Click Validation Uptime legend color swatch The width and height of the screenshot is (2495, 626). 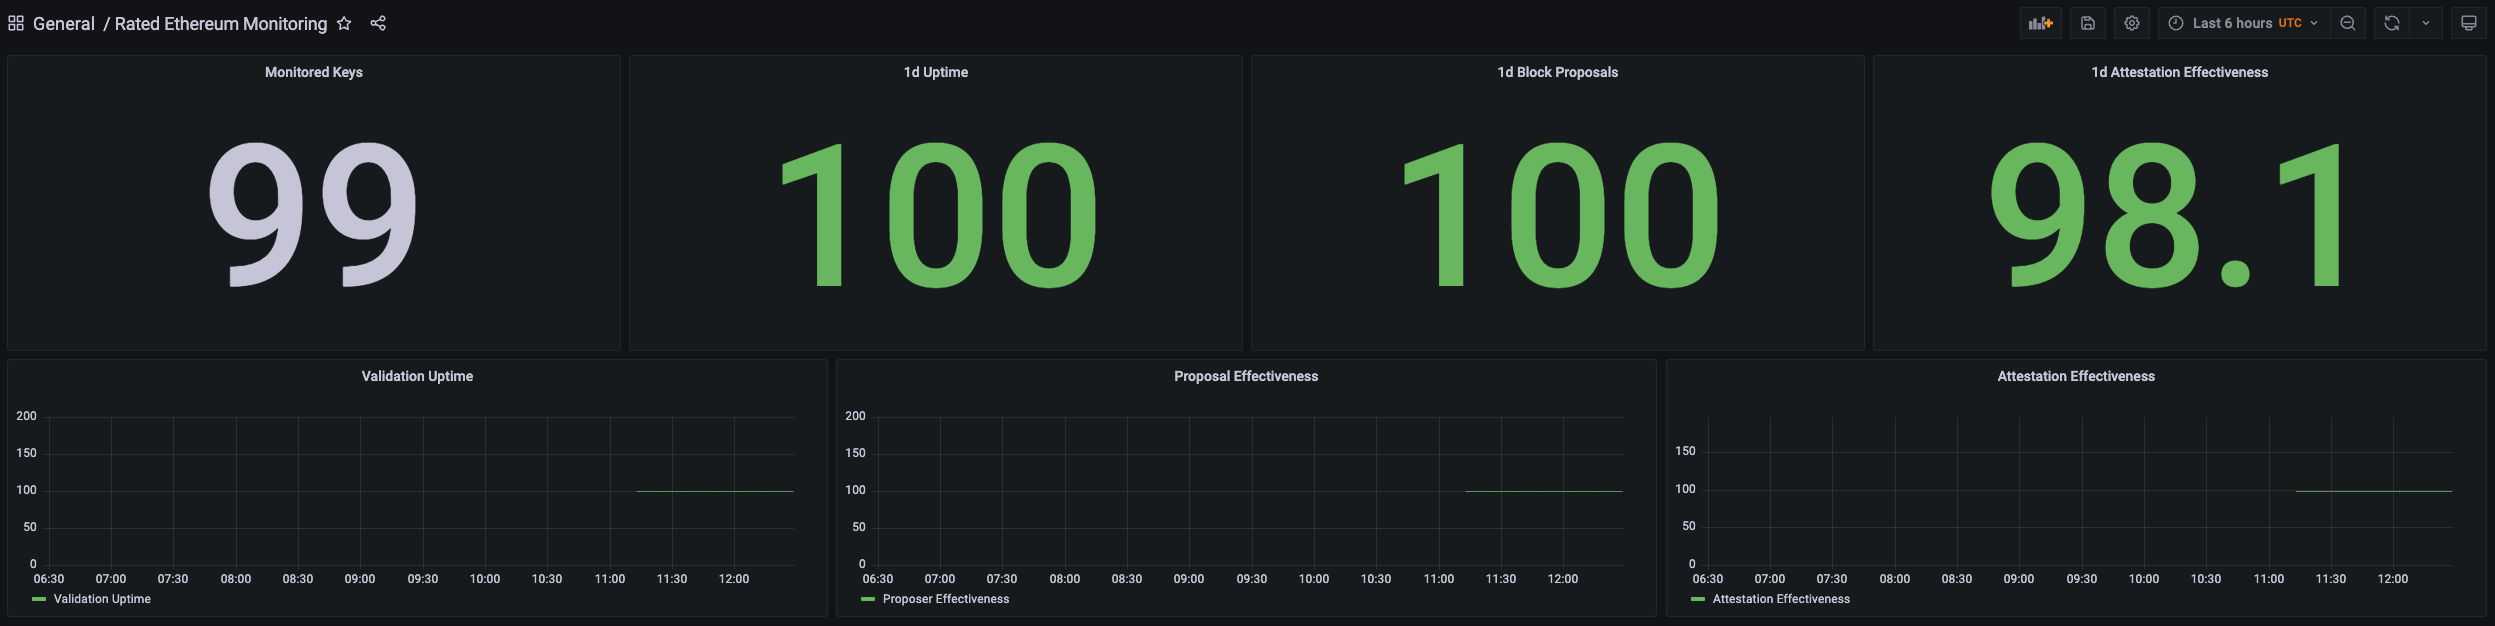[x=39, y=599]
